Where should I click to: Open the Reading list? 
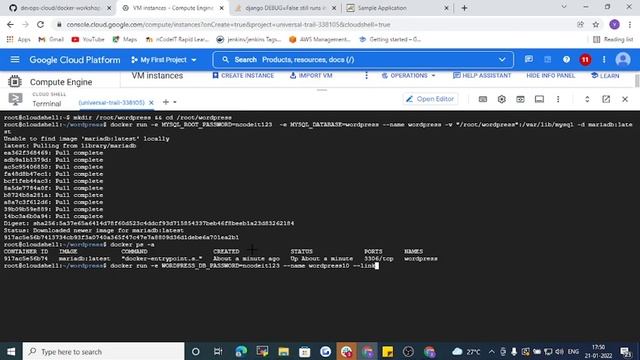613,39
